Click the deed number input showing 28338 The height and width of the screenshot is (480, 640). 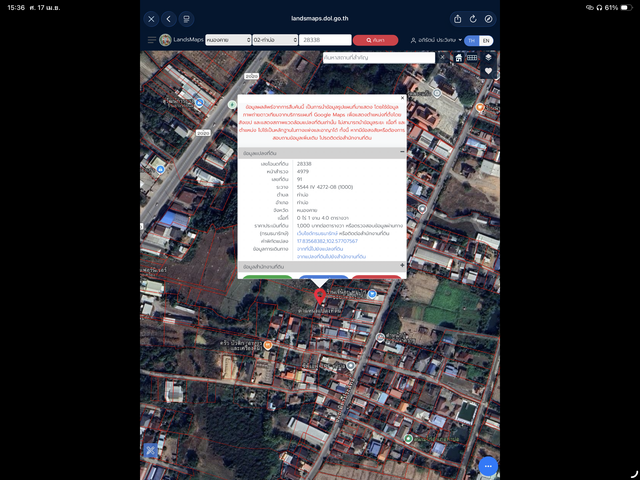point(325,40)
